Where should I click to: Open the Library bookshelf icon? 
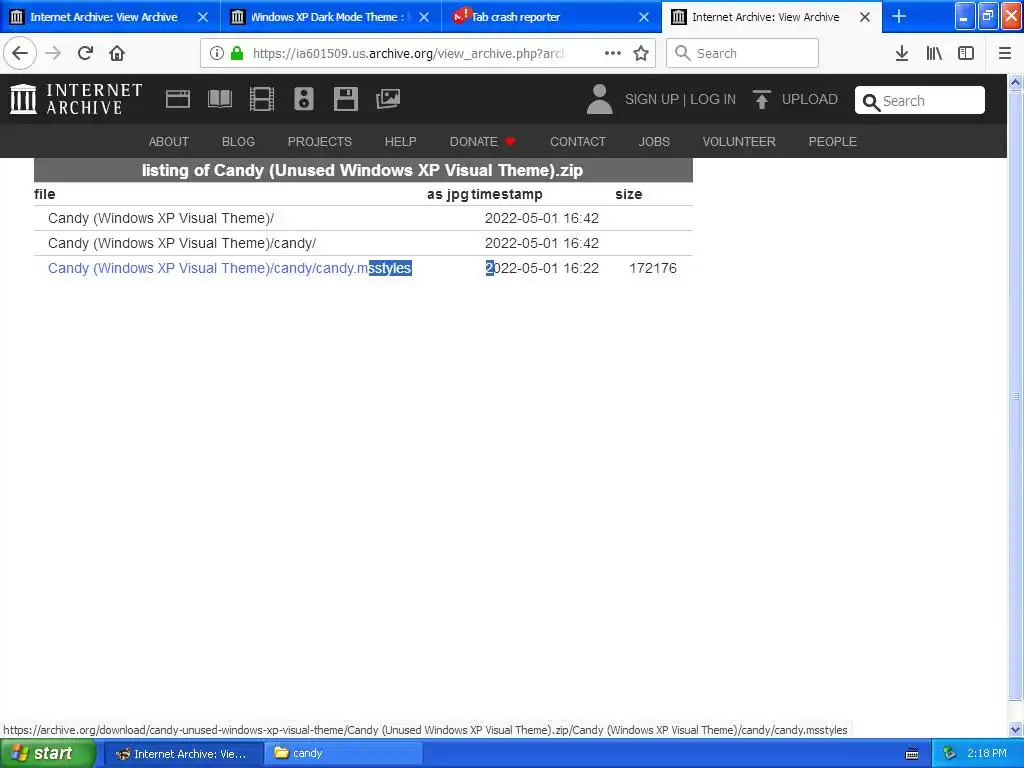[x=934, y=53]
